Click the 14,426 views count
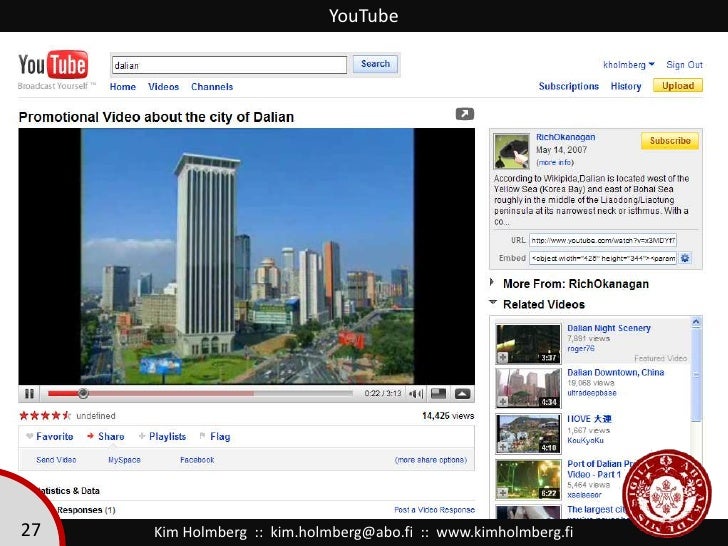This screenshot has width=728, height=546. (448, 416)
